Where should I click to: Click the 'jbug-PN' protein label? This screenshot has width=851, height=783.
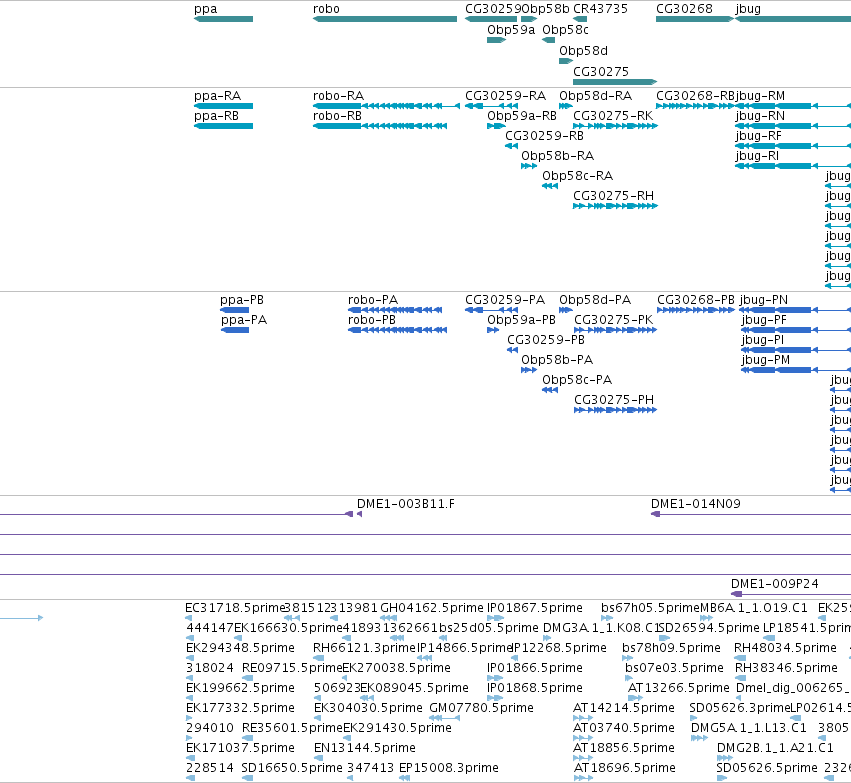764,300
